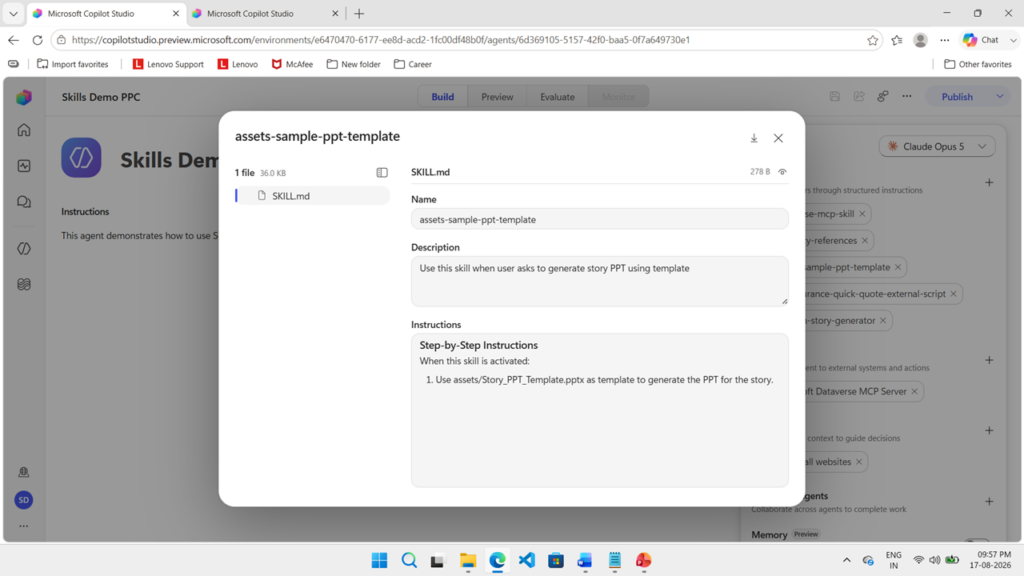Remove the all websites knowledge chip
Viewport: 1024px width, 576px height.
(x=859, y=462)
